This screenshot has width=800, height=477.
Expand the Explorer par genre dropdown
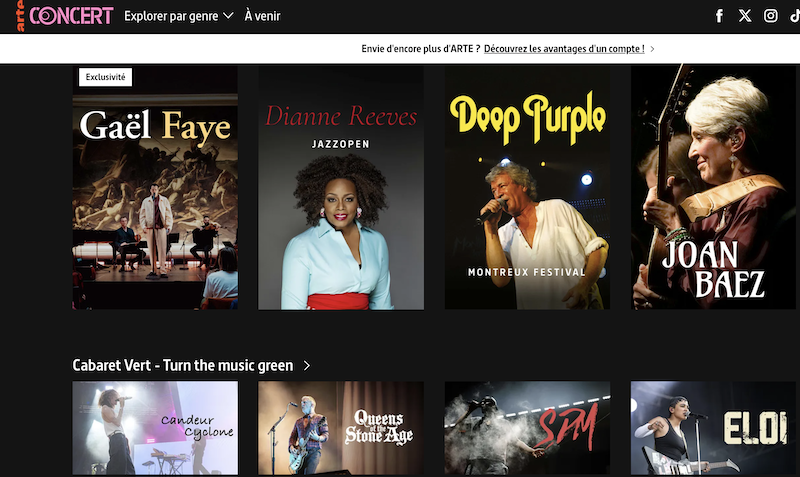179,16
